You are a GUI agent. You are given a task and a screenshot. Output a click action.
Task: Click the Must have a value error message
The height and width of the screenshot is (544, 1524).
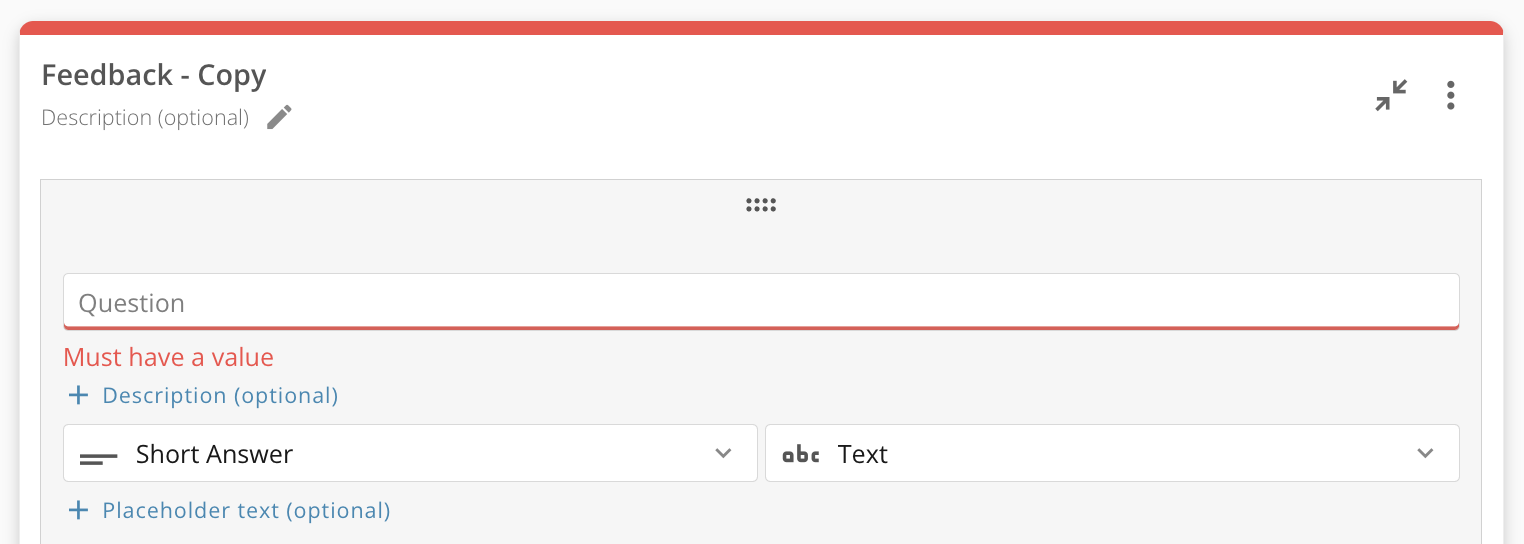pos(168,358)
